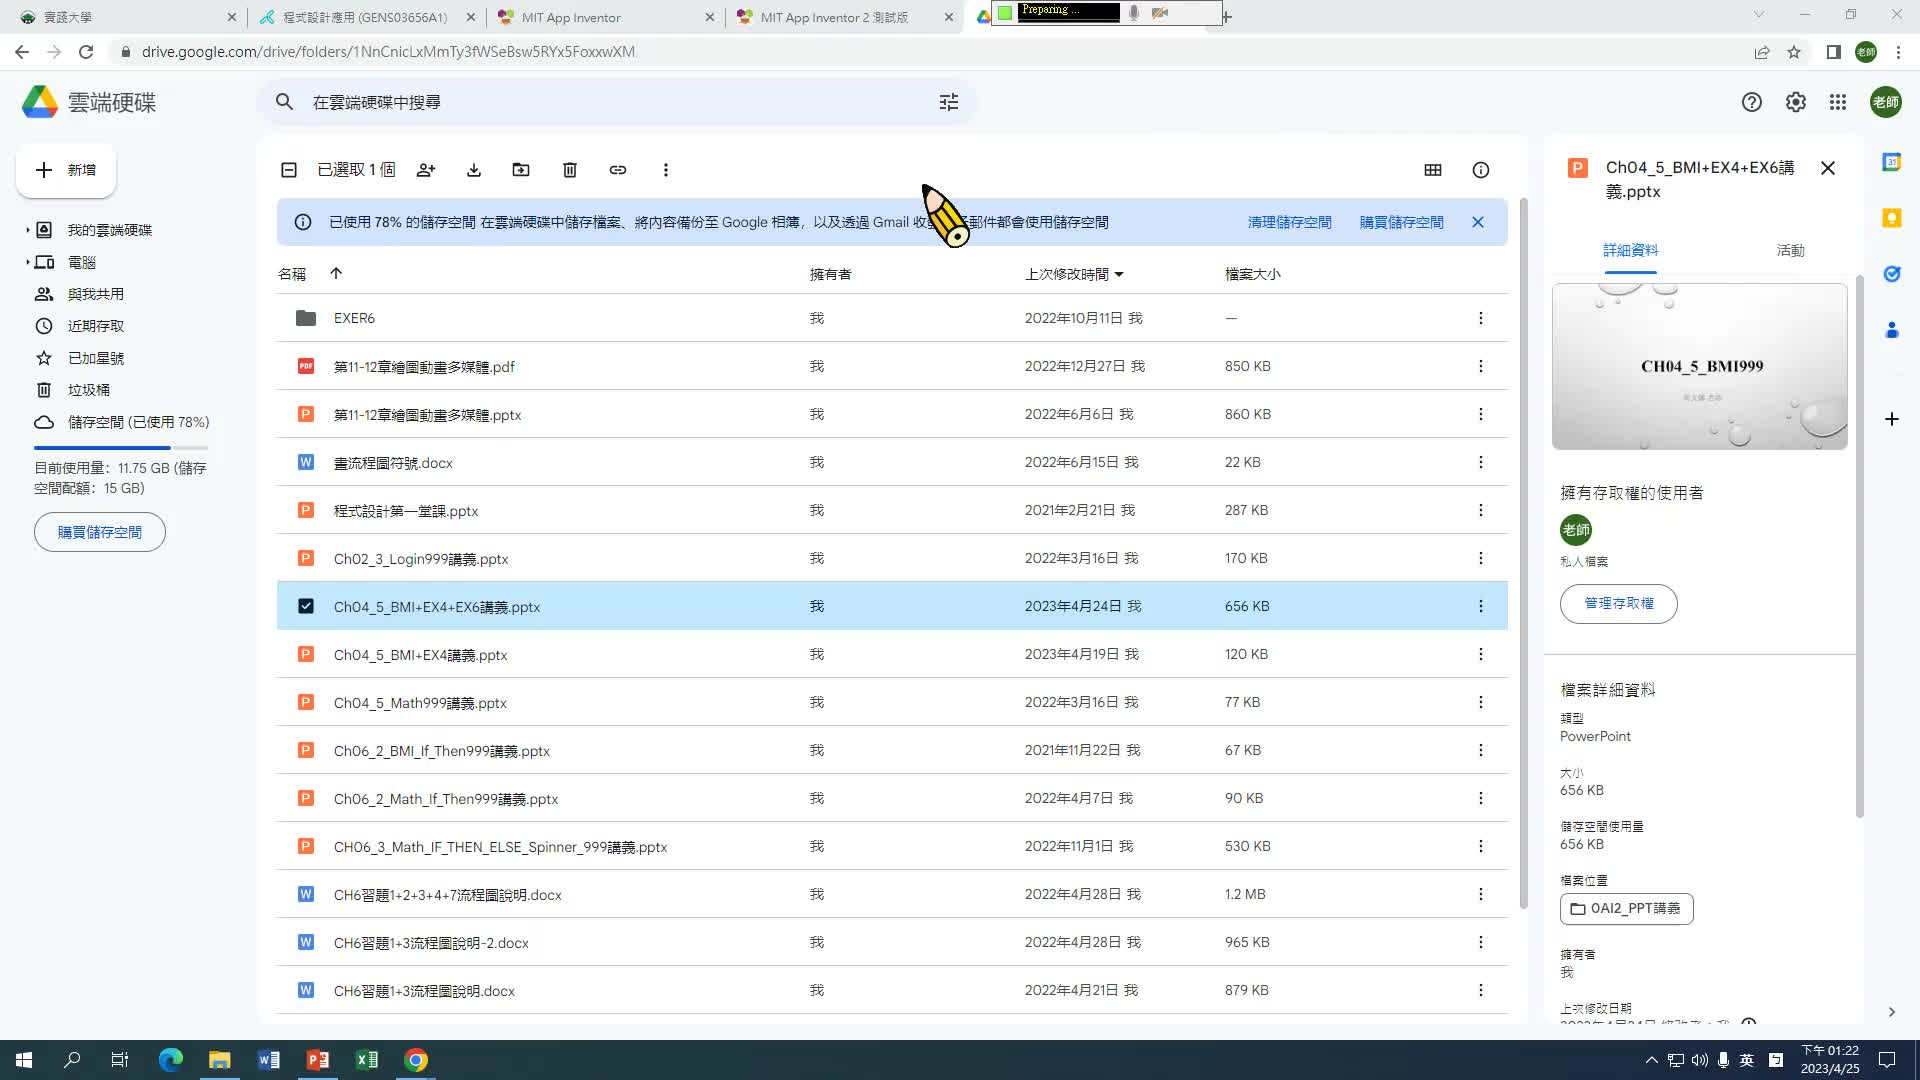The image size is (1920, 1080).
Task: Show hidden system tray icons
Action: pyautogui.click(x=1651, y=1060)
